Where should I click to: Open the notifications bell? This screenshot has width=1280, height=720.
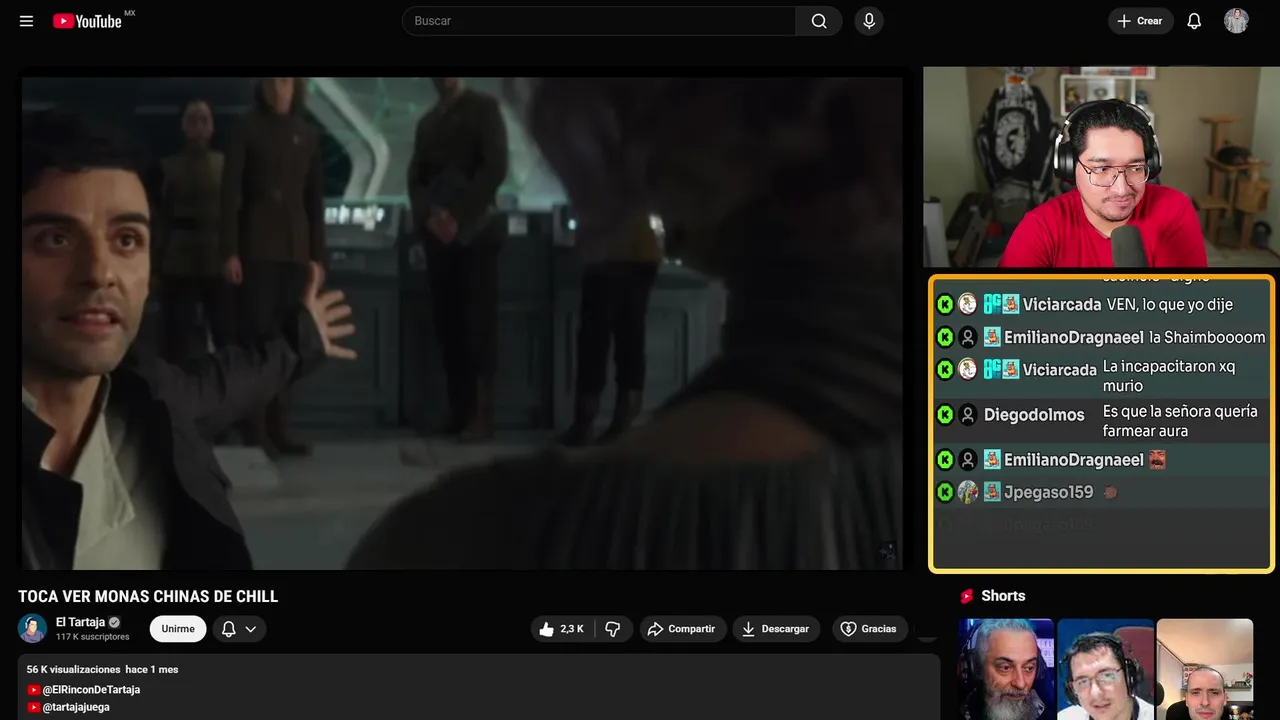[1194, 21]
